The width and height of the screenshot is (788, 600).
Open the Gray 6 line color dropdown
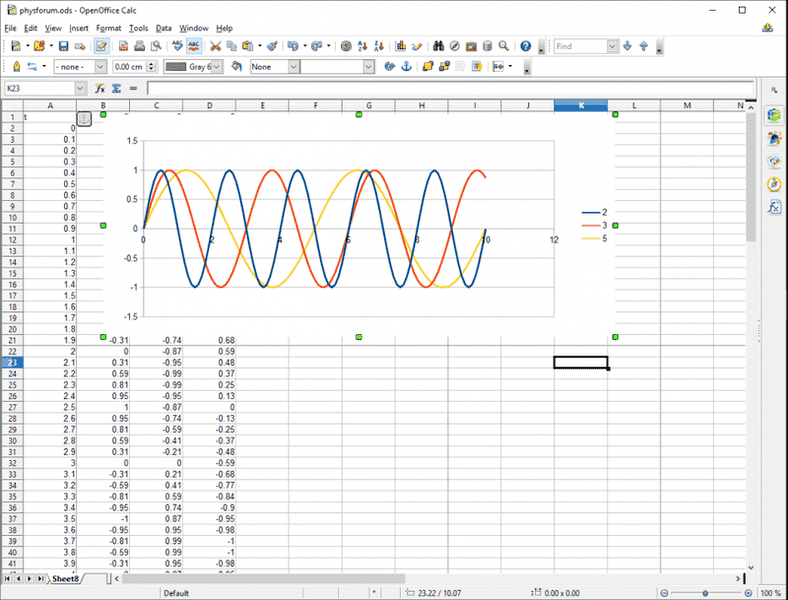tap(219, 67)
